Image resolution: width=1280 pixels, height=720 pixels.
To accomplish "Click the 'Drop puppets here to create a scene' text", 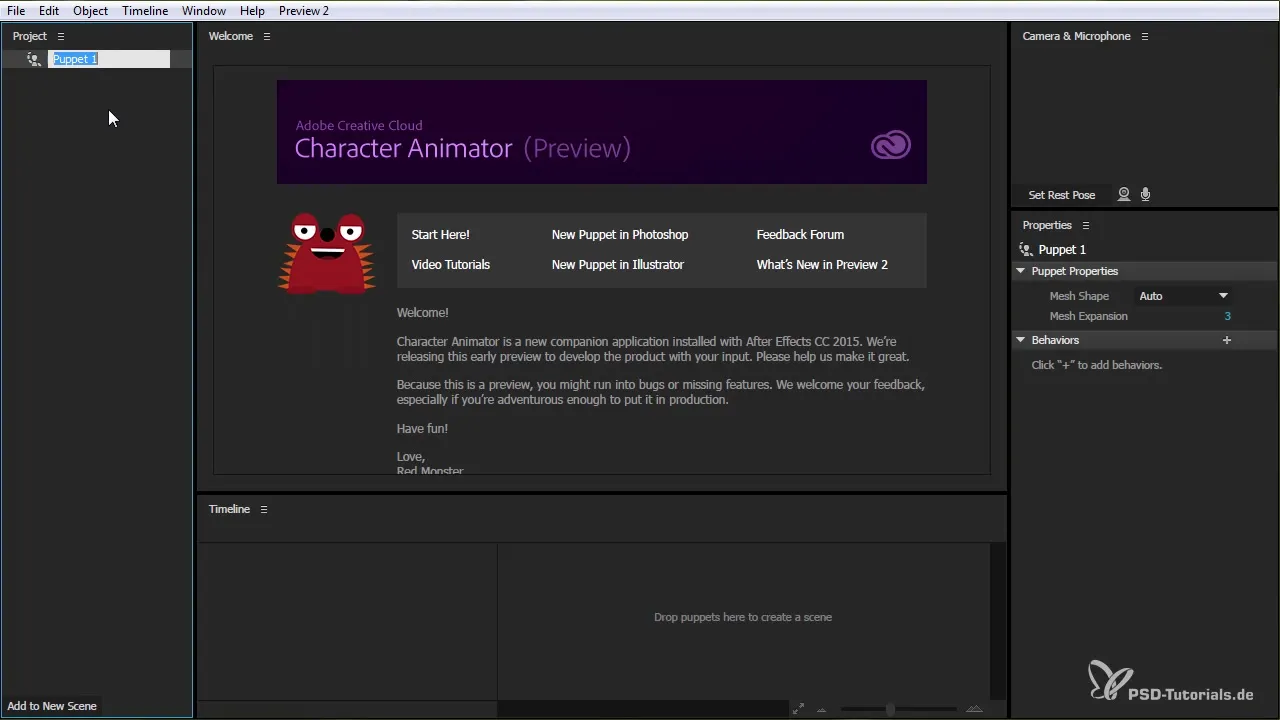I will coord(743,617).
